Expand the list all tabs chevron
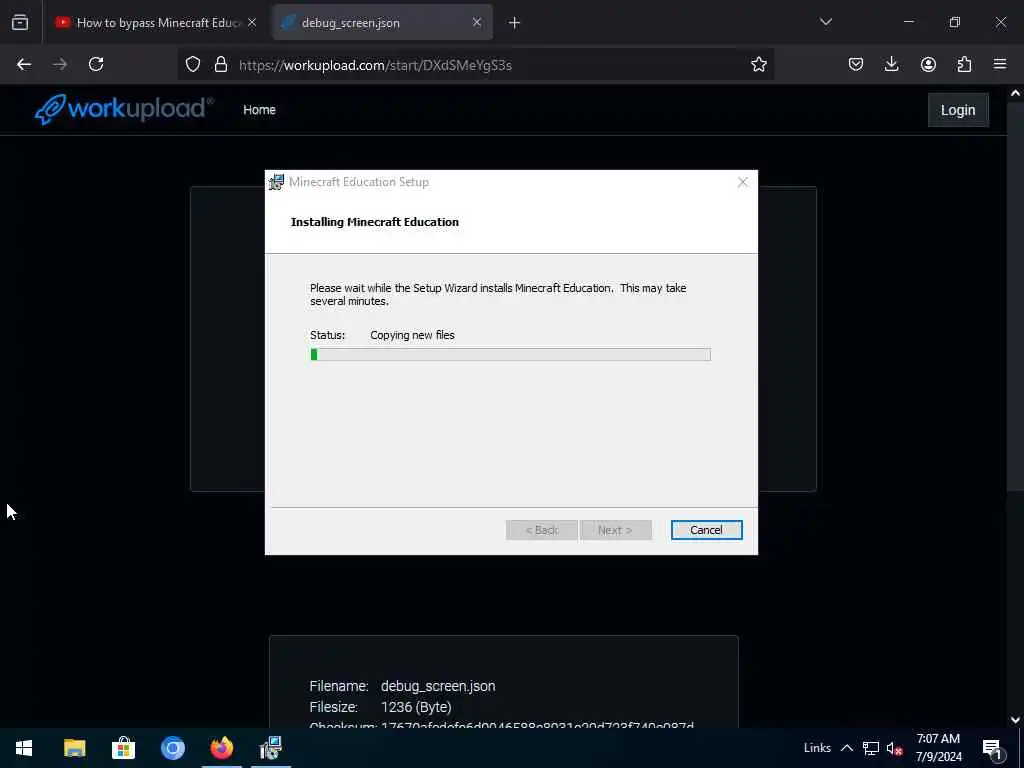This screenshot has height=768, width=1024. pos(826,22)
